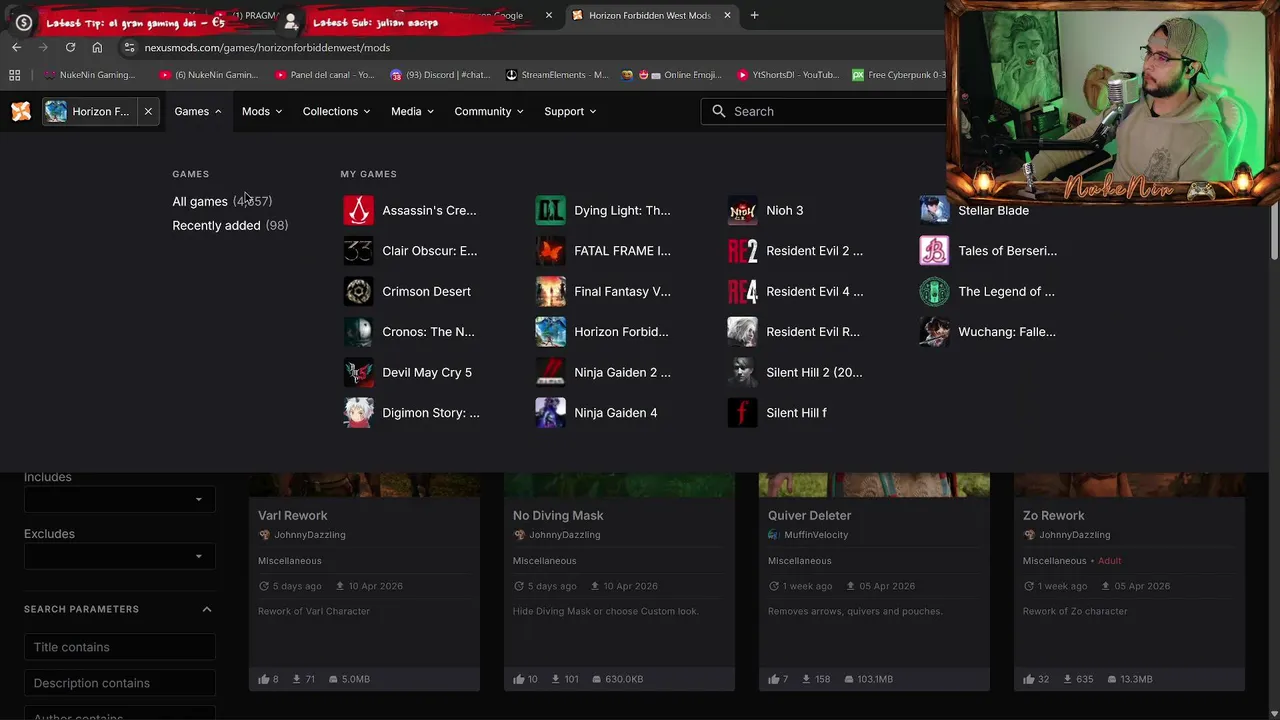Viewport: 1280px width, 720px height.
Task: Open the YtShortsDl YouTube bookmark
Action: pyautogui.click(x=788, y=75)
